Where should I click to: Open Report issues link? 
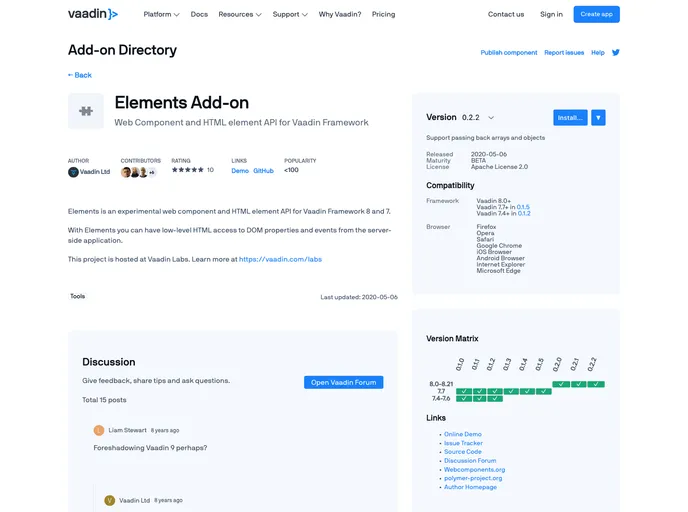click(564, 53)
